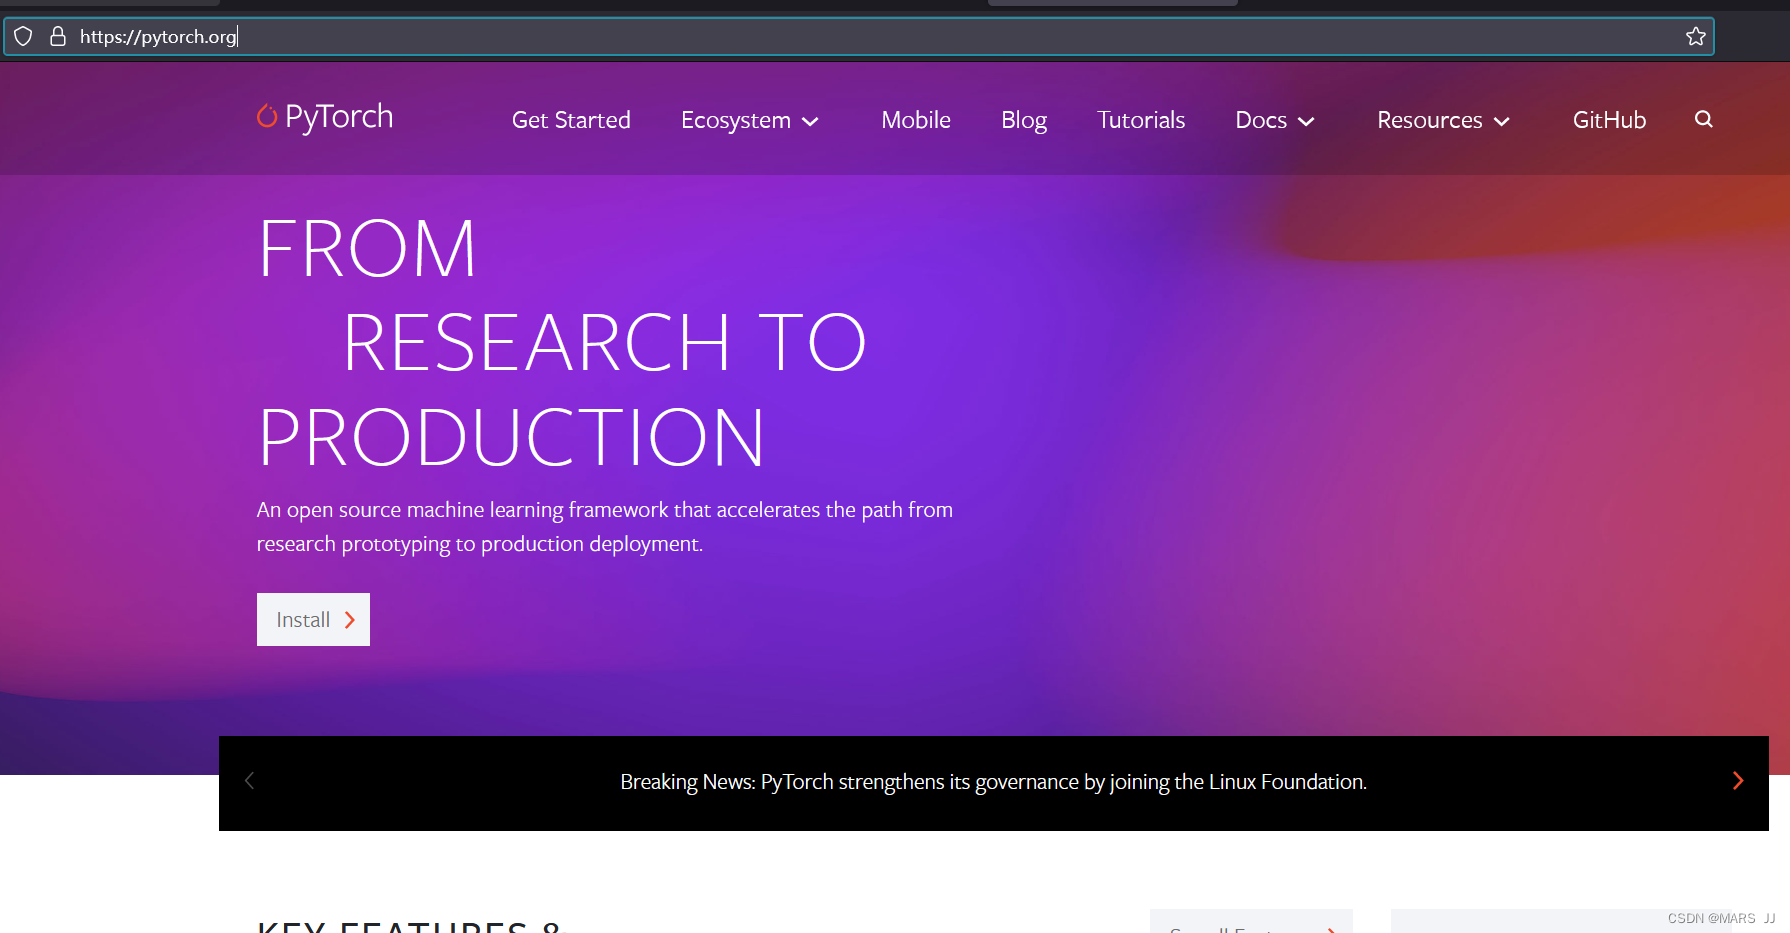This screenshot has width=1790, height=933.
Task: Go to the Mobile page
Action: tap(916, 120)
